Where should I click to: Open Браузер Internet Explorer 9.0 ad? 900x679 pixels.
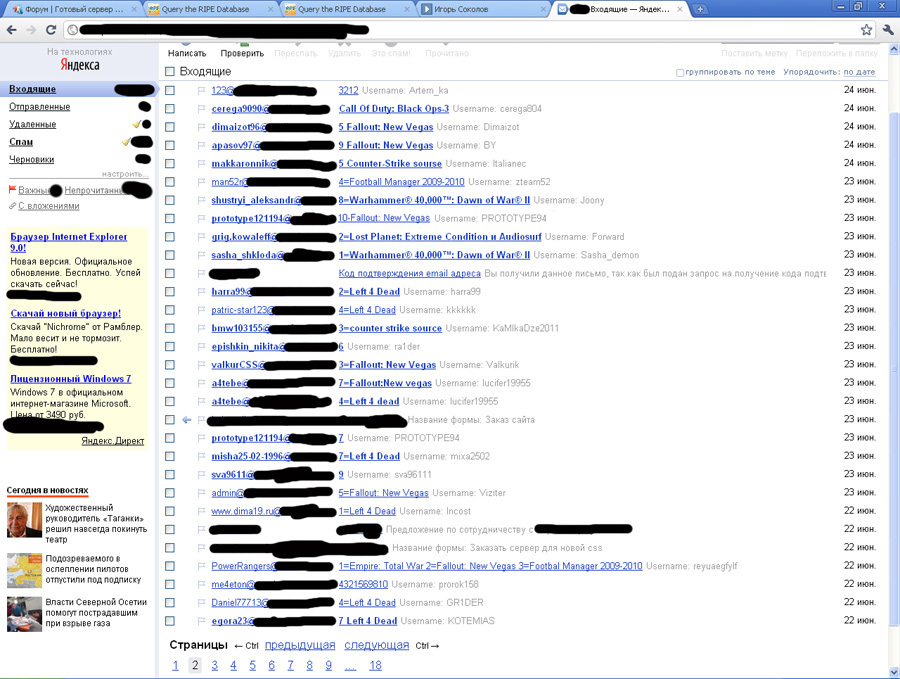pyautogui.click(x=68, y=242)
